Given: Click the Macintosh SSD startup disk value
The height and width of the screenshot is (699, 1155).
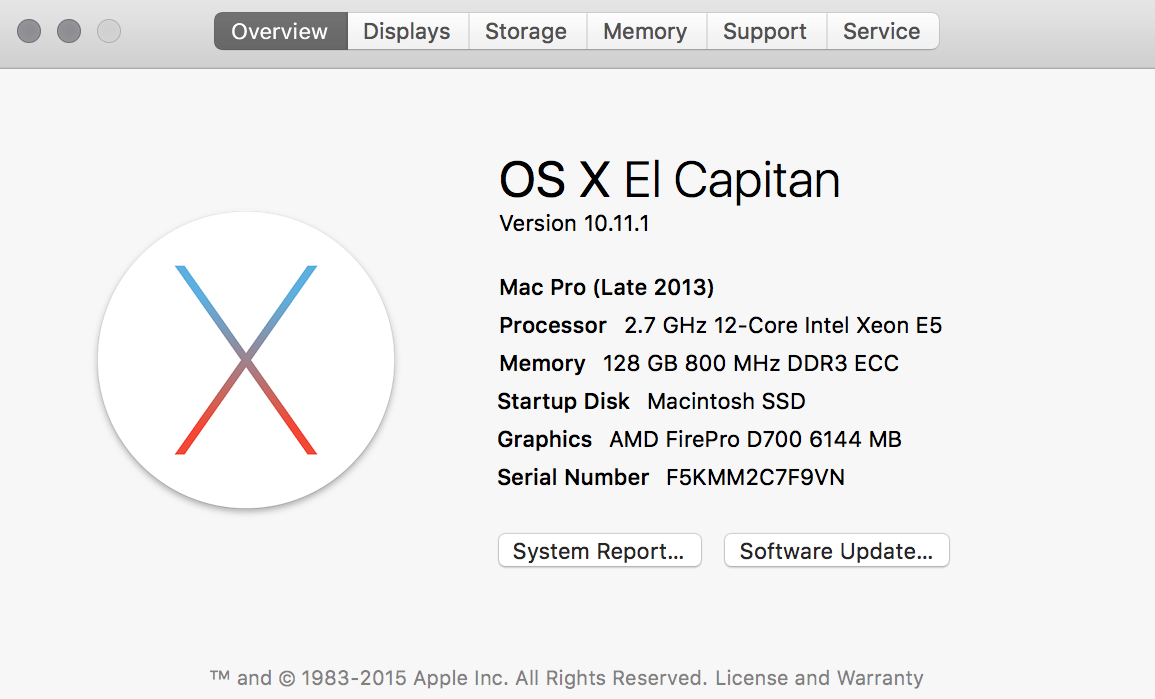Looking at the screenshot, I should [726, 402].
